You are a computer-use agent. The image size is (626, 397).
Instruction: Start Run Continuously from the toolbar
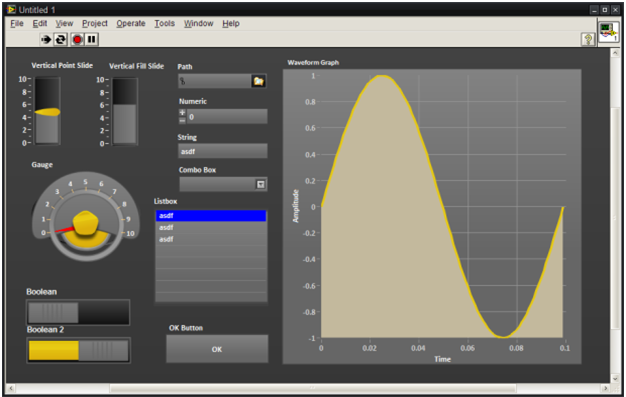[61, 39]
